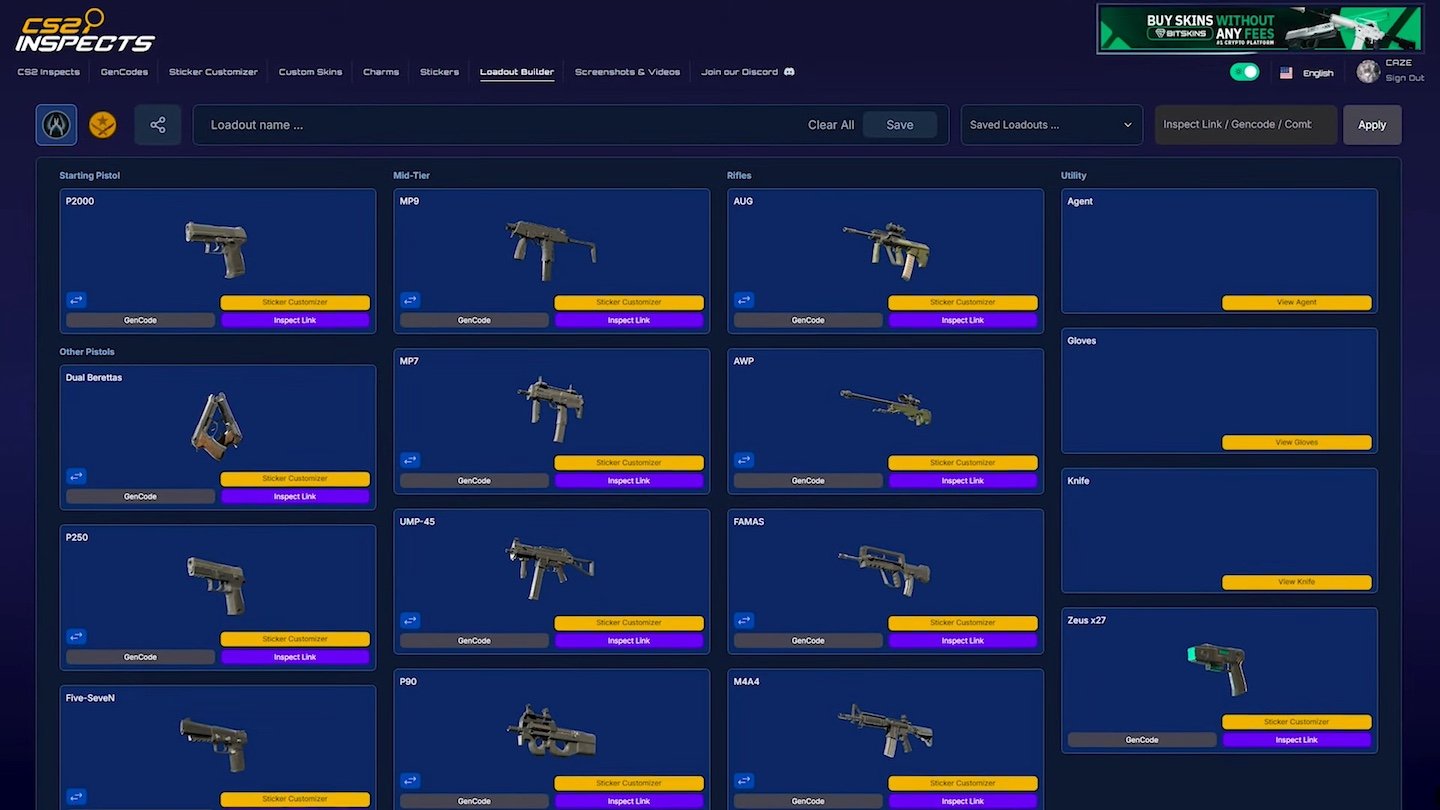Save the loadout with Save button

(x=900, y=125)
